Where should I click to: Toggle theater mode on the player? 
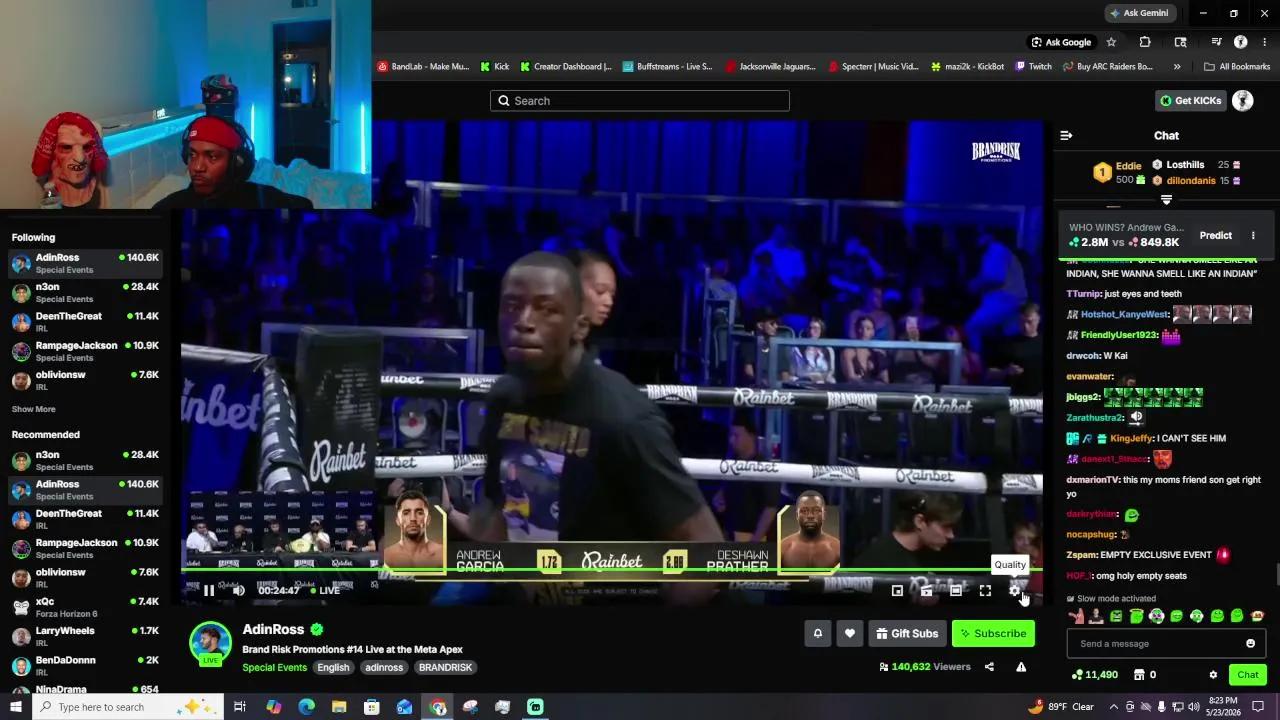coord(956,591)
